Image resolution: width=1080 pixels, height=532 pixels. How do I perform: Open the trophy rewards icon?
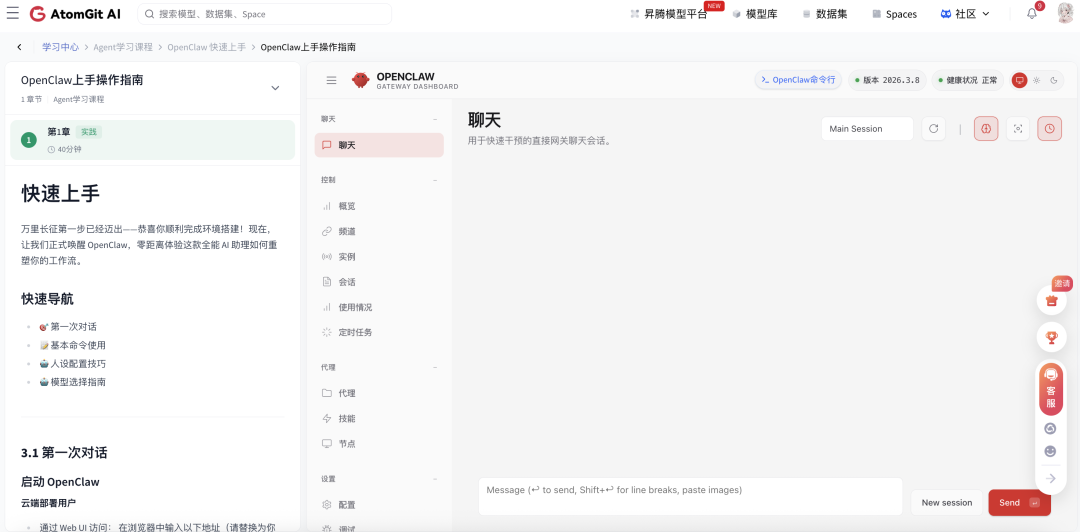(x=1051, y=337)
